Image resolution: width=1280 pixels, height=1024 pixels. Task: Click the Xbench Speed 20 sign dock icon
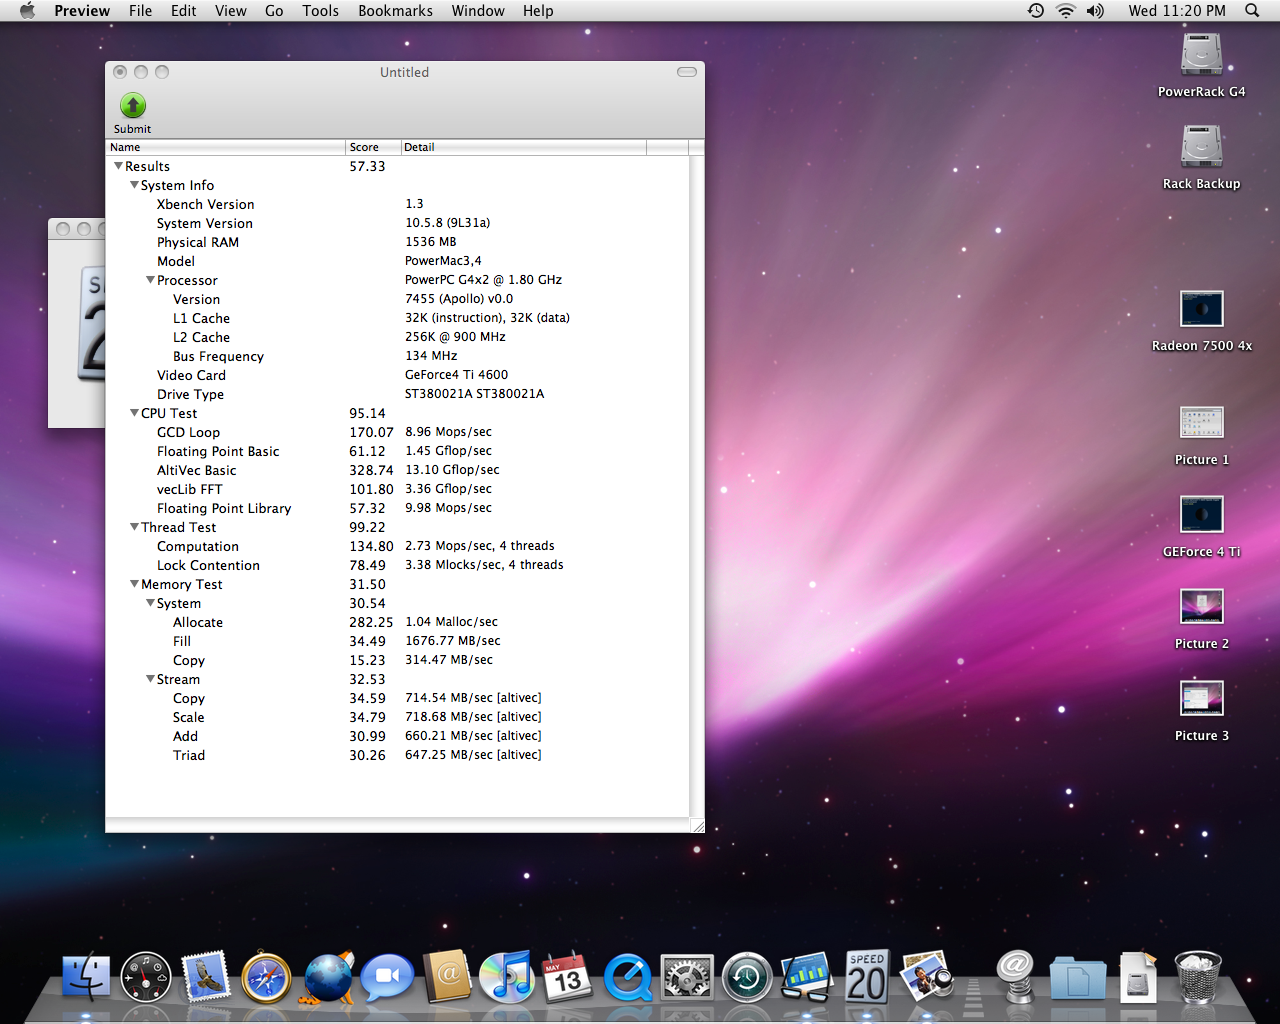click(x=866, y=977)
